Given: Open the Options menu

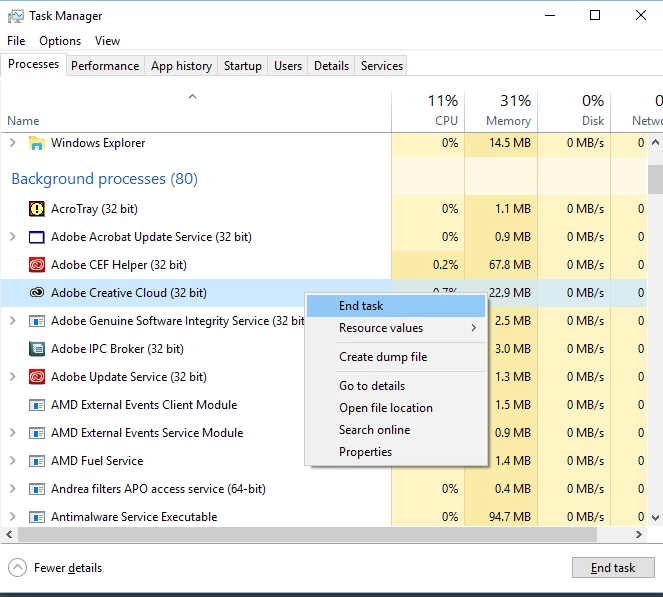Looking at the screenshot, I should (x=60, y=41).
